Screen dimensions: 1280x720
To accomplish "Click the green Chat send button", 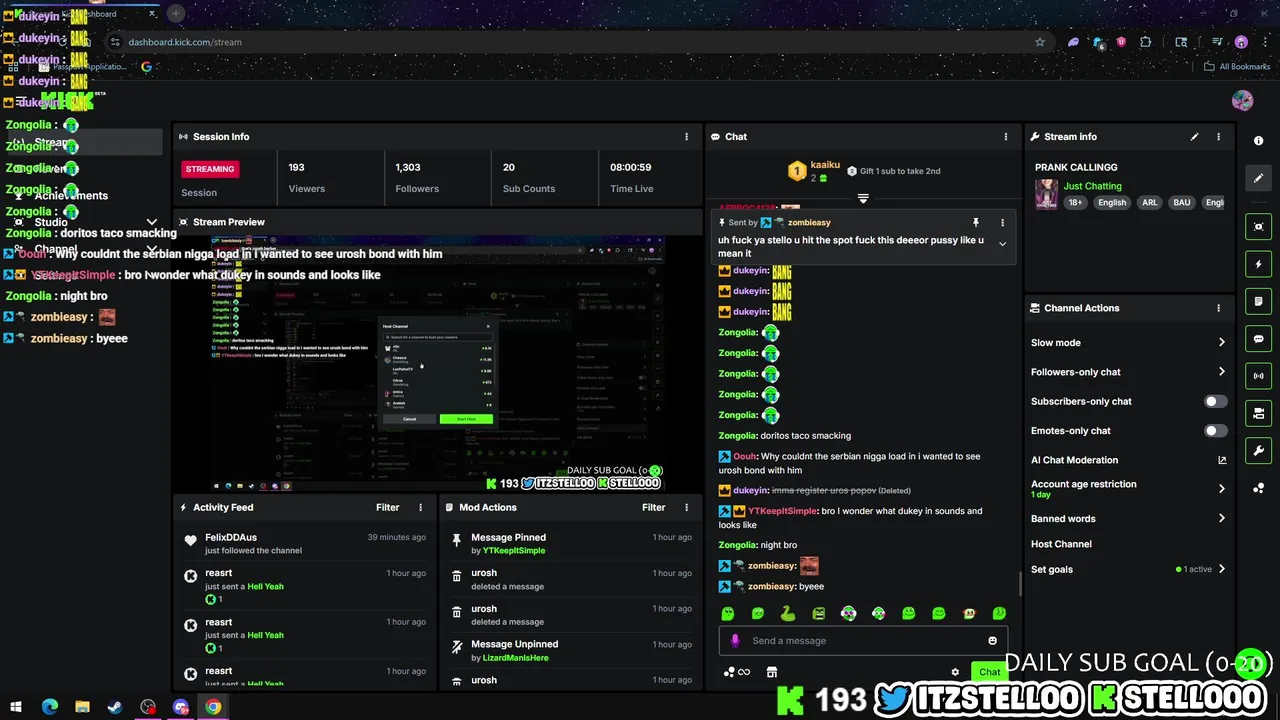I will point(989,672).
